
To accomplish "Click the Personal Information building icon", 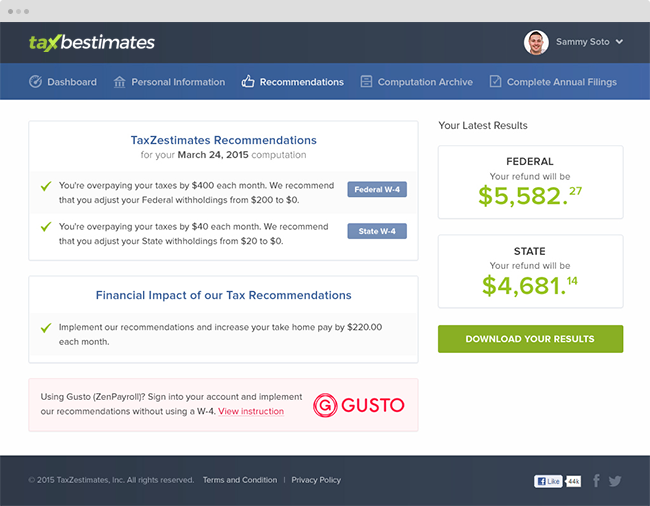I will tap(119, 82).
